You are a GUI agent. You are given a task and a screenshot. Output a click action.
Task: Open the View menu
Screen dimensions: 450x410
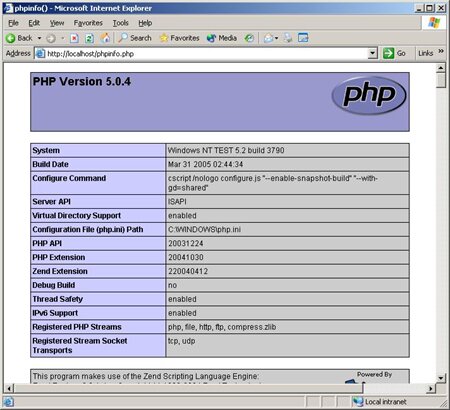point(57,23)
